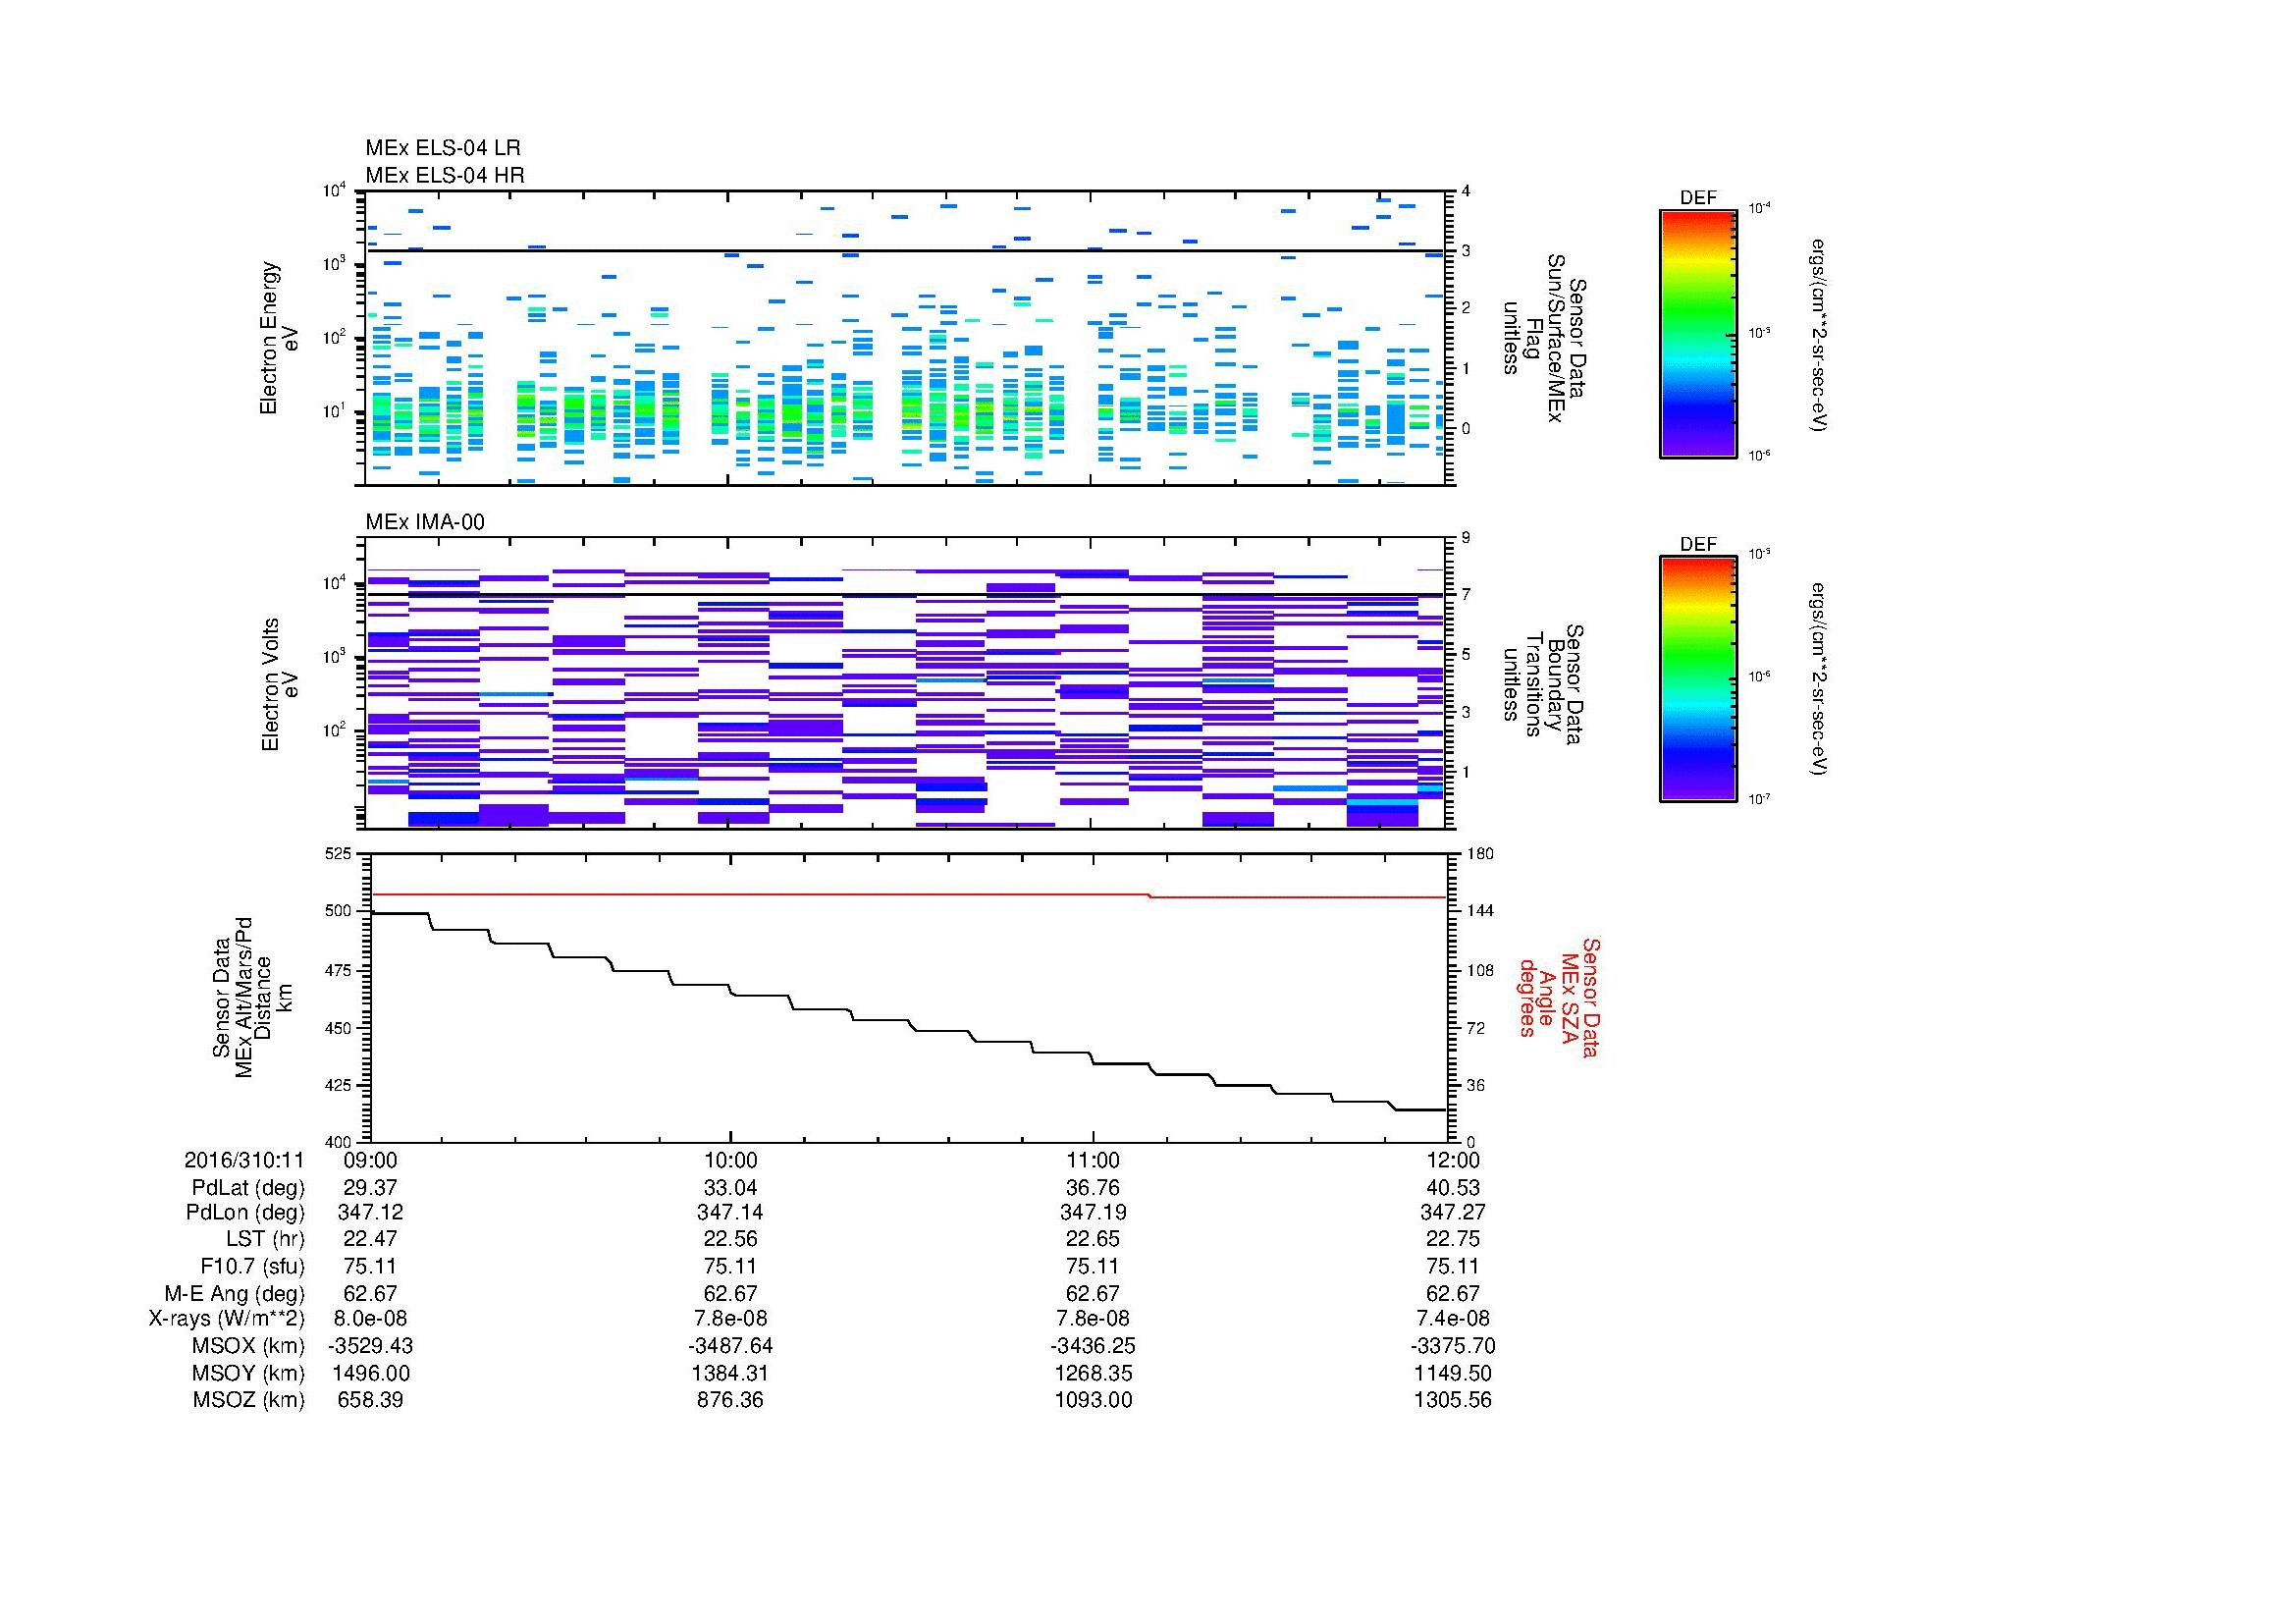This screenshot has height=1623, width=2296.
Task: Click the MSOX value -3529.43
Action: pyautogui.click(x=370, y=1346)
